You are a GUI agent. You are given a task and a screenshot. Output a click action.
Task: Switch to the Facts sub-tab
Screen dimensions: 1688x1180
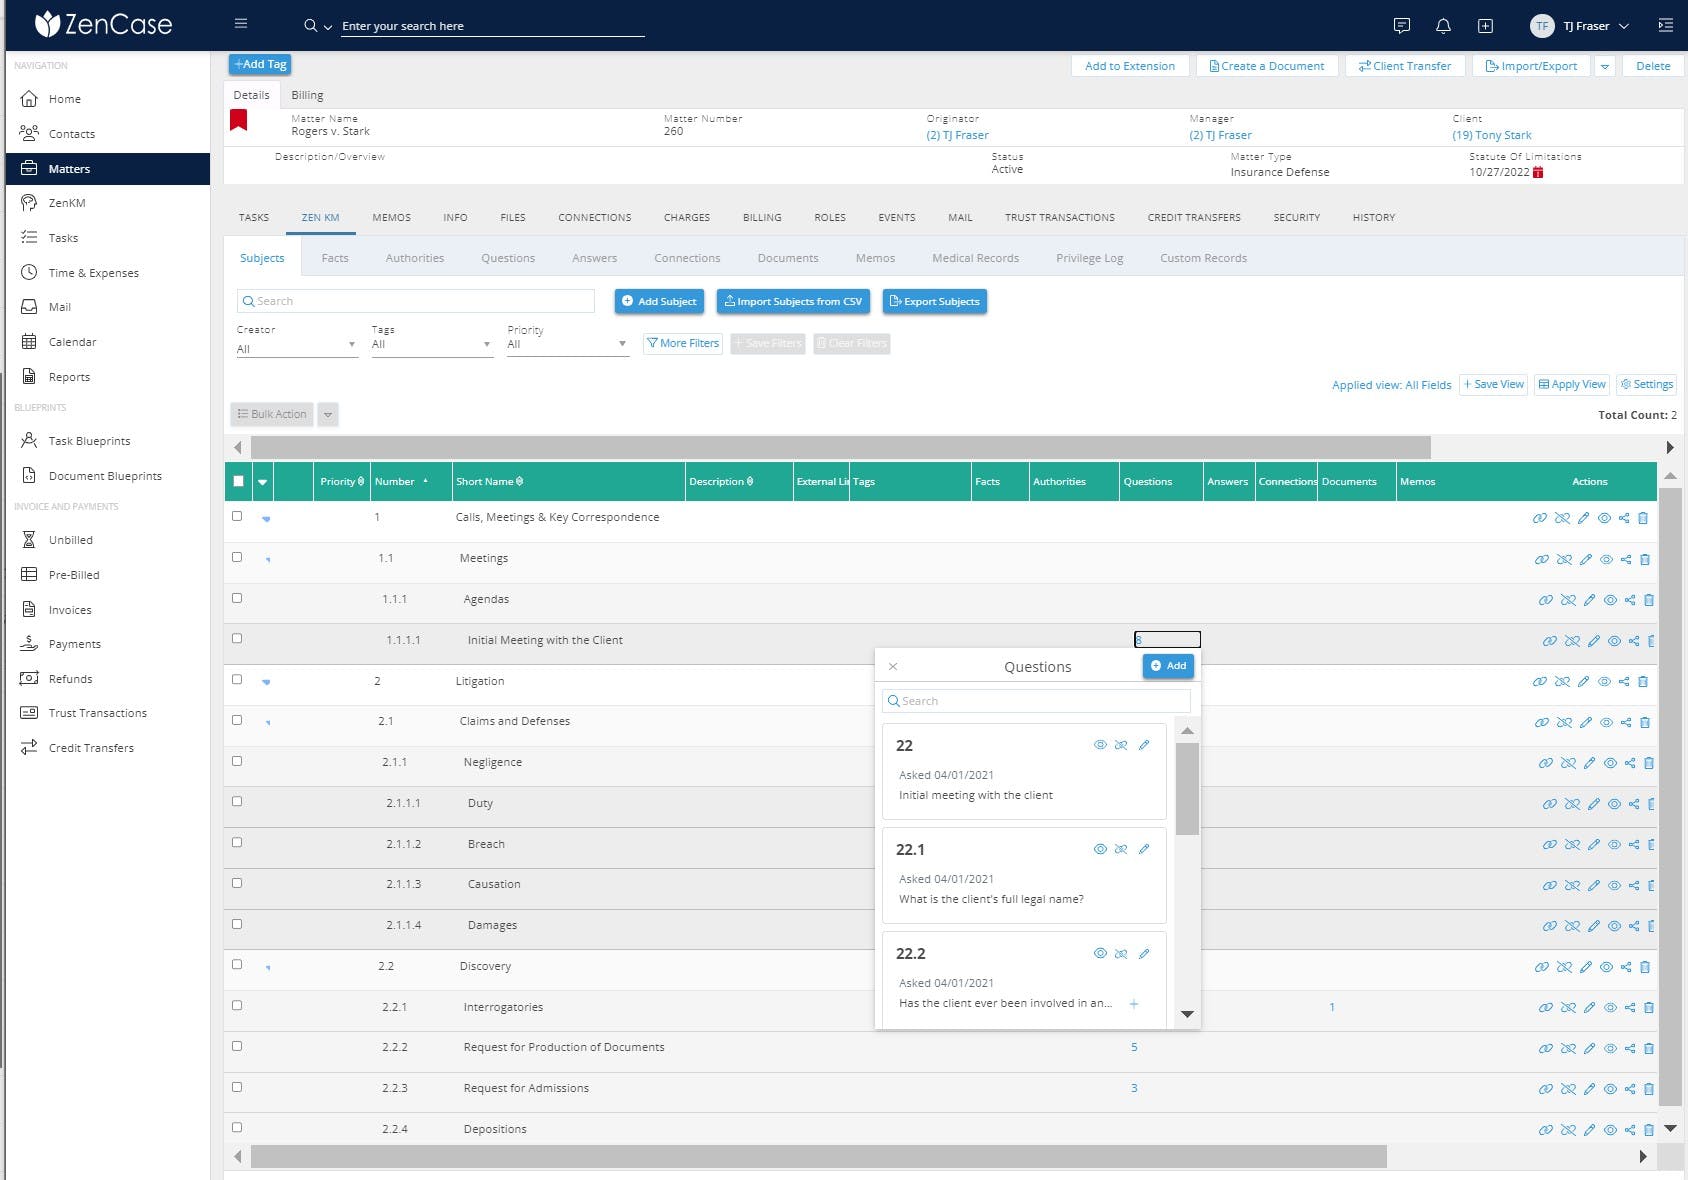tap(335, 258)
